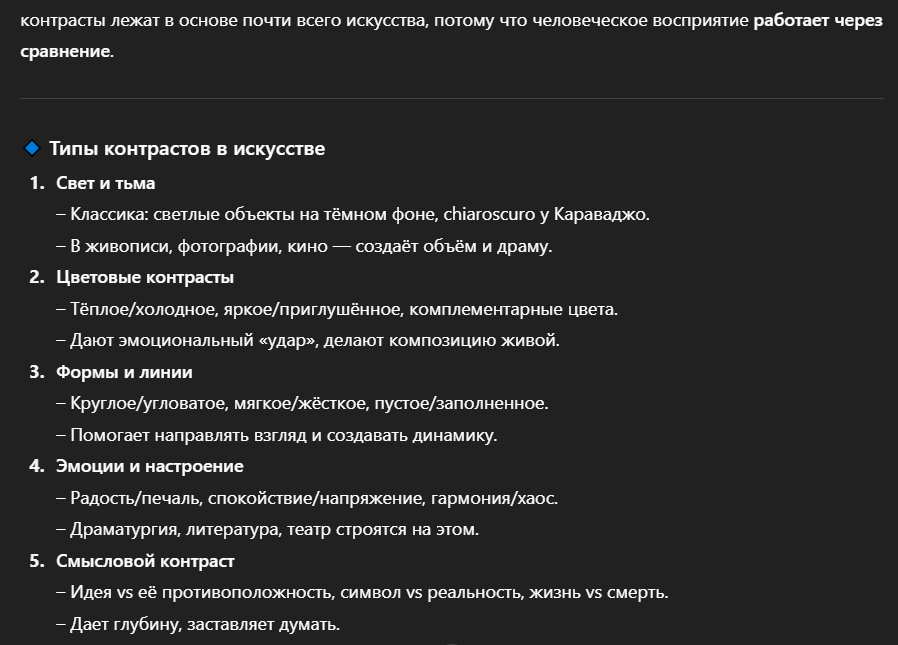The image size is (898, 645).
Task: Click the line 'Тёплое/холодное, яркое/приглушённое'
Action: pos(337,309)
